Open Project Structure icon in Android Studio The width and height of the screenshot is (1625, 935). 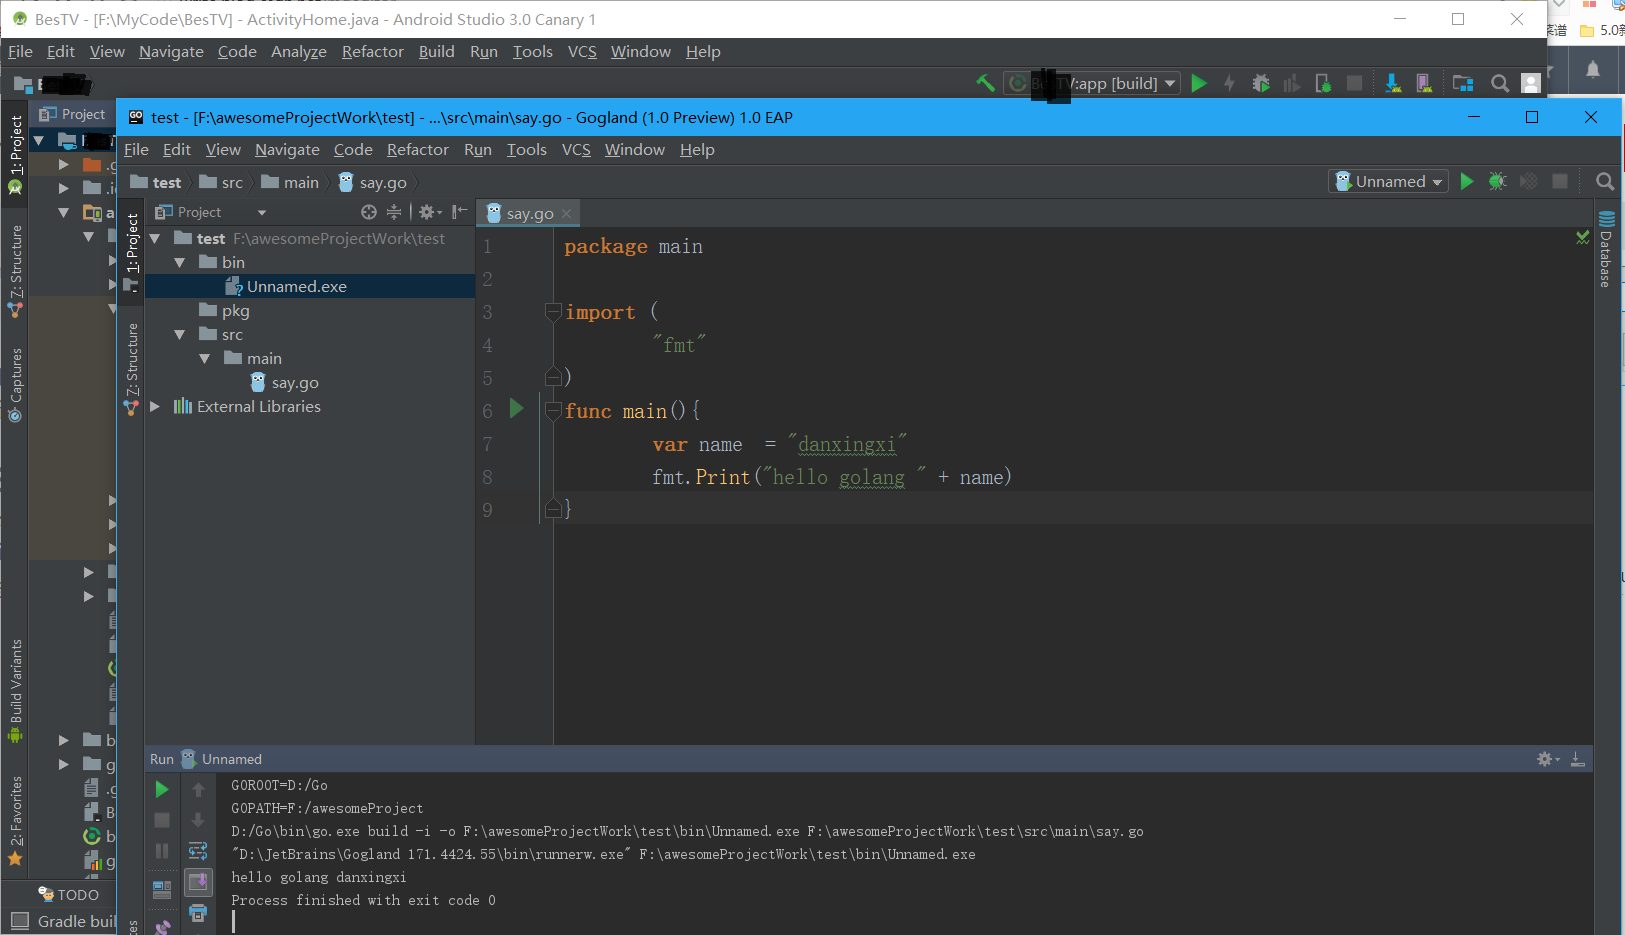pos(1463,83)
